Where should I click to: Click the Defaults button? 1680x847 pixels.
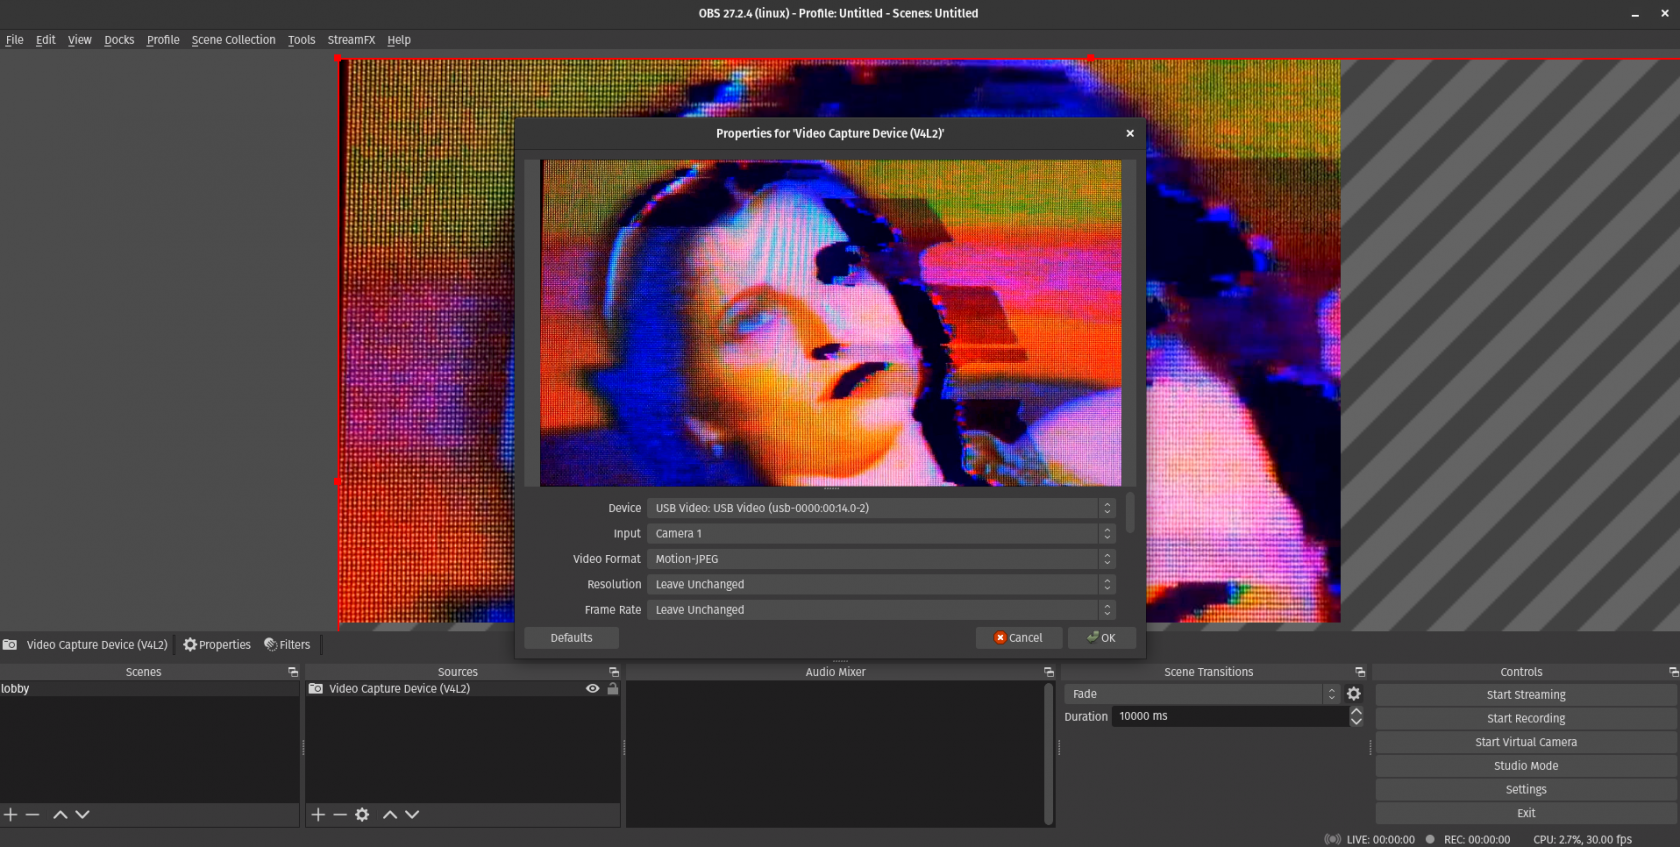click(x=571, y=638)
